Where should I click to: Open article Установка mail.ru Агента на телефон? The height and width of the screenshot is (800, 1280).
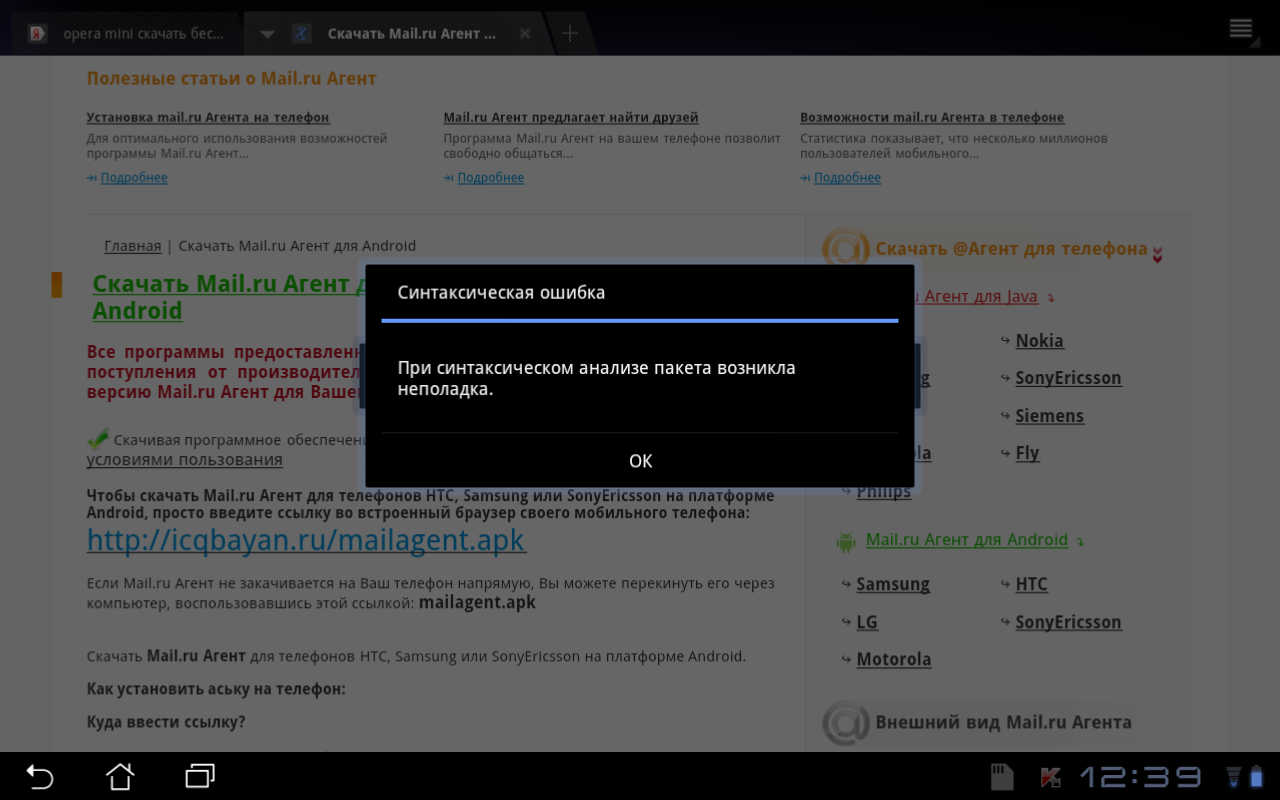(208, 118)
